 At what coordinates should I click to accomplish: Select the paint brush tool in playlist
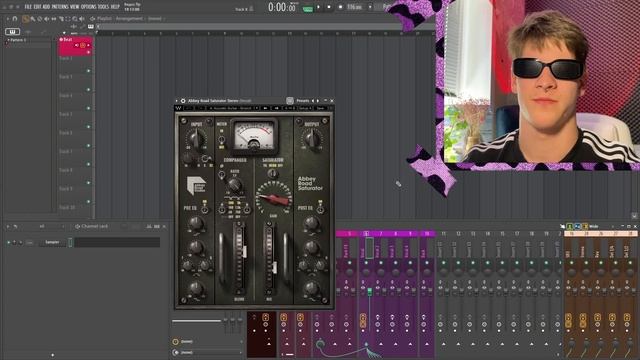click(33, 19)
